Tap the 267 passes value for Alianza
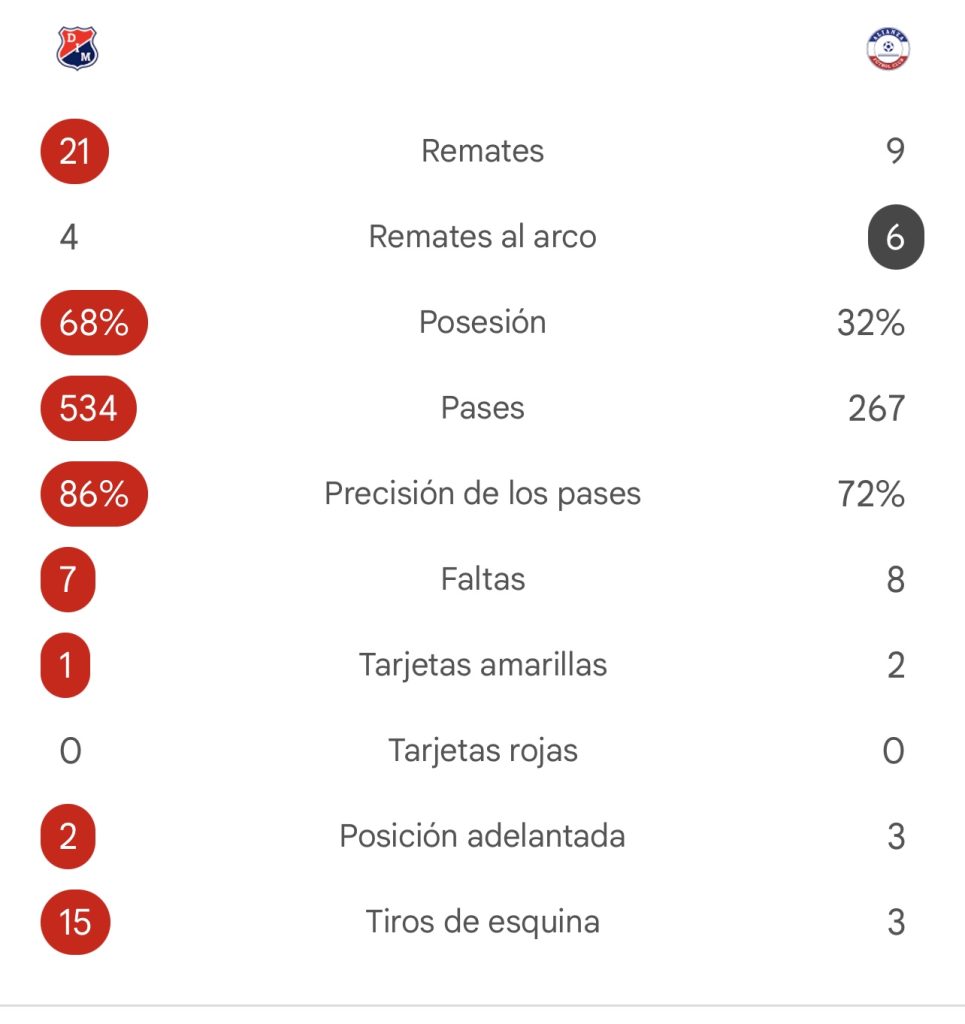This screenshot has width=965, height=1024. pyautogui.click(x=876, y=409)
